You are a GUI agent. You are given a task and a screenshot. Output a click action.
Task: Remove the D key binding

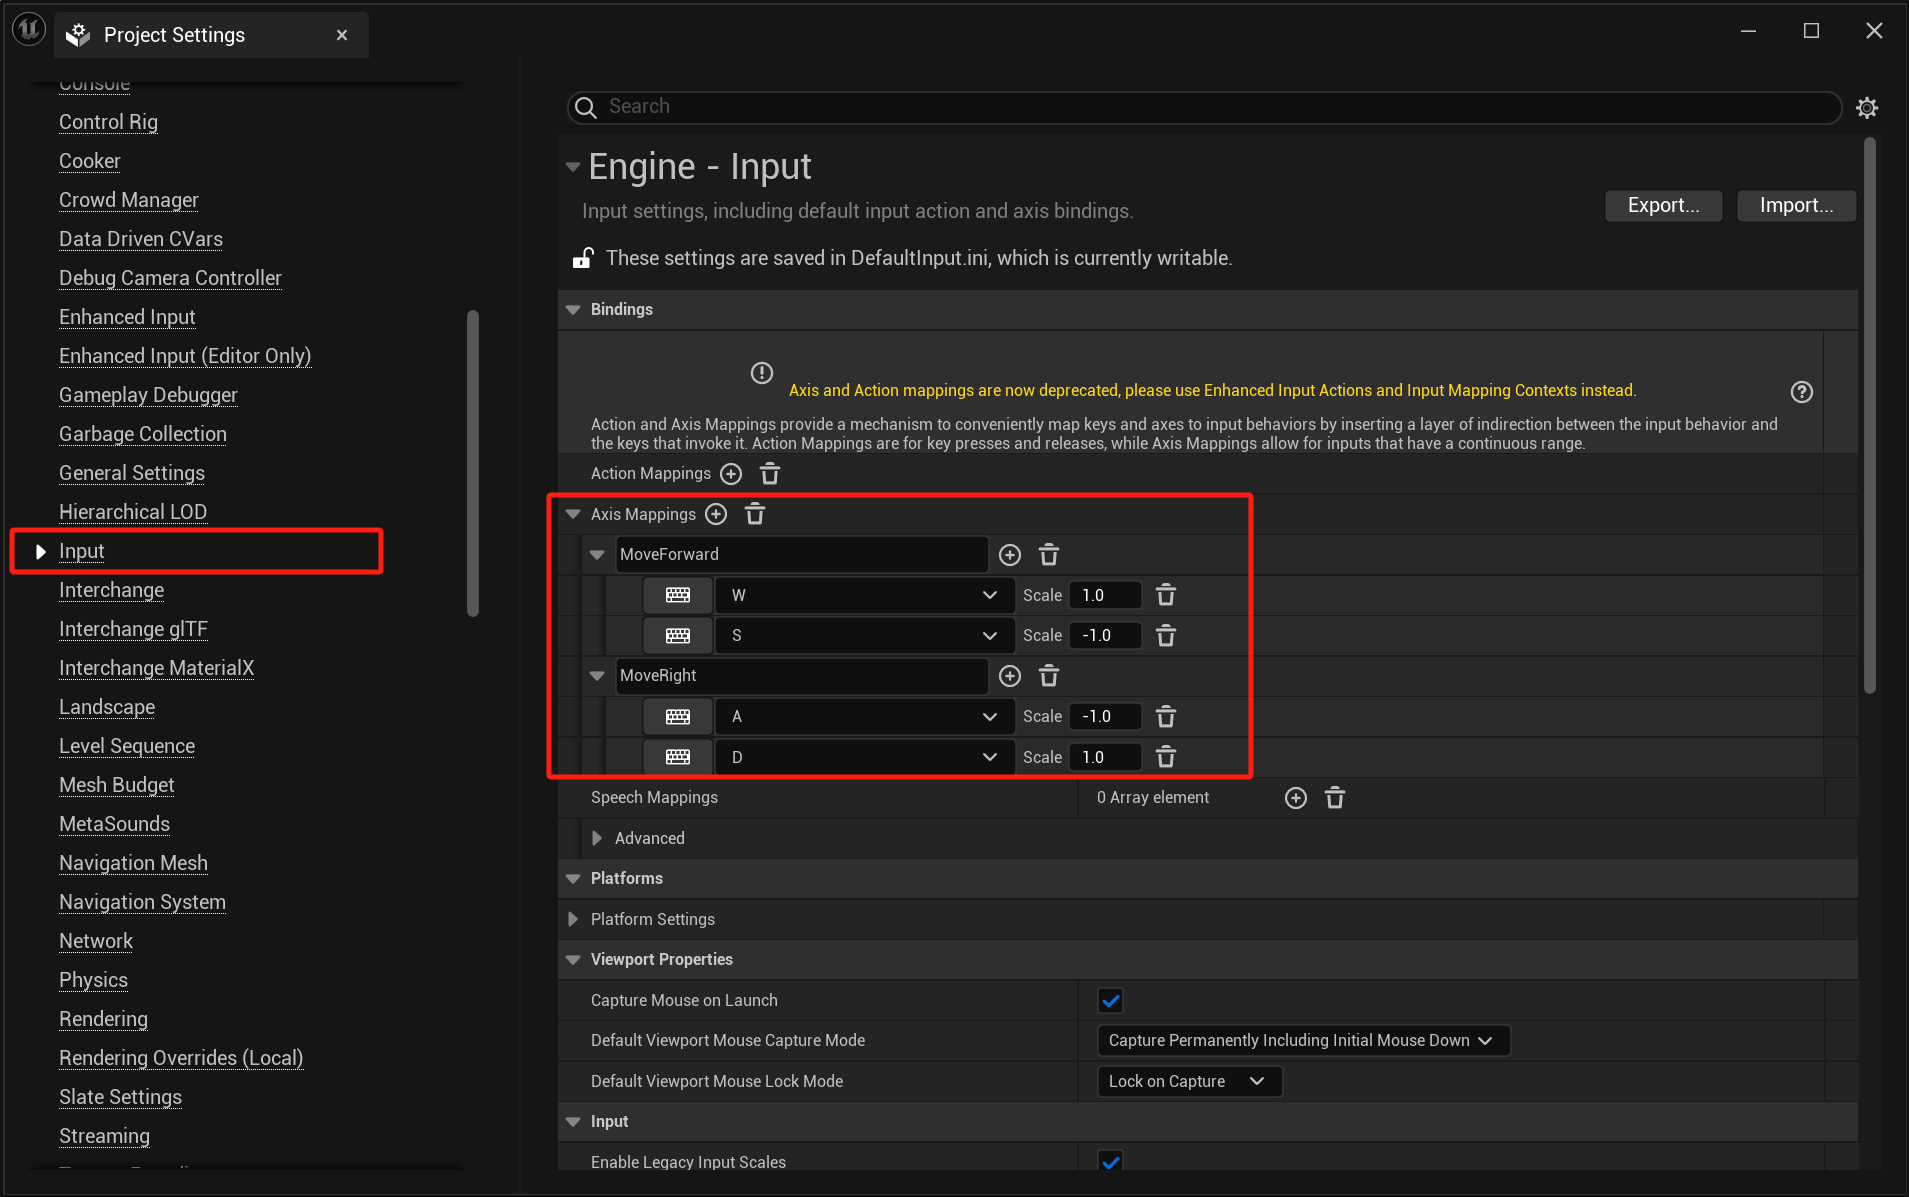coord(1166,757)
